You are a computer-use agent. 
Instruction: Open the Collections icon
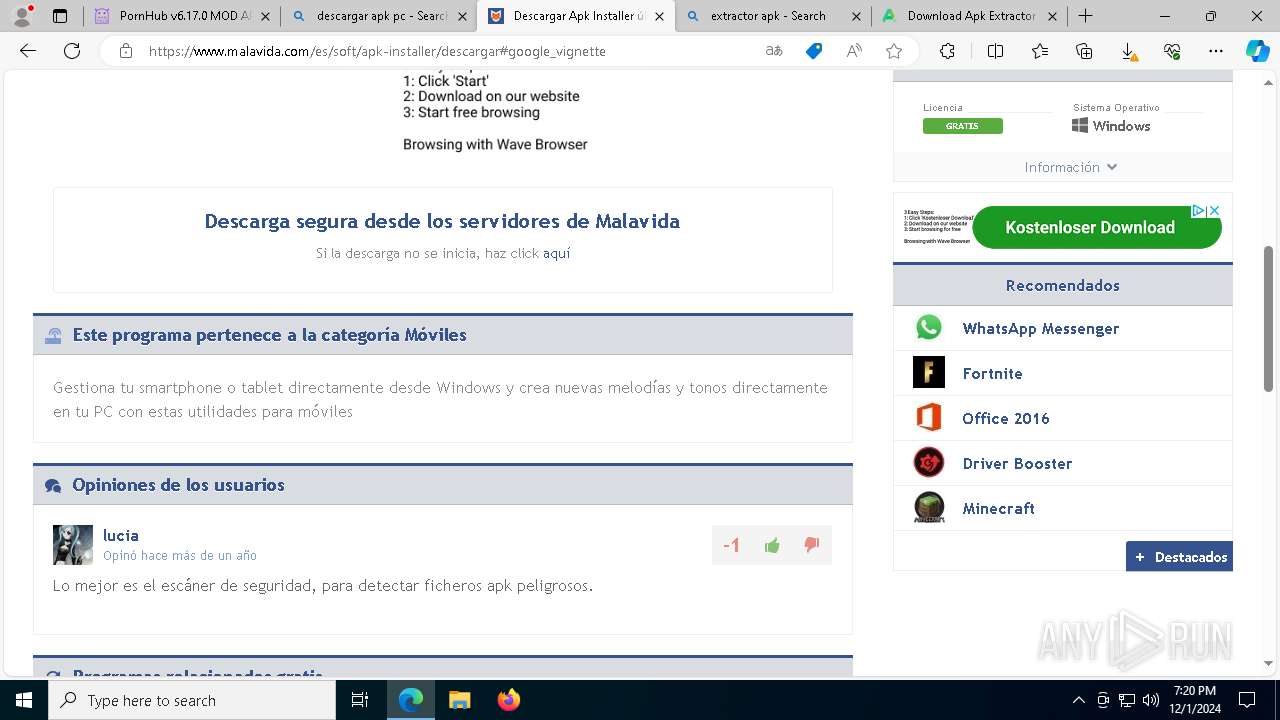[x=1084, y=51]
